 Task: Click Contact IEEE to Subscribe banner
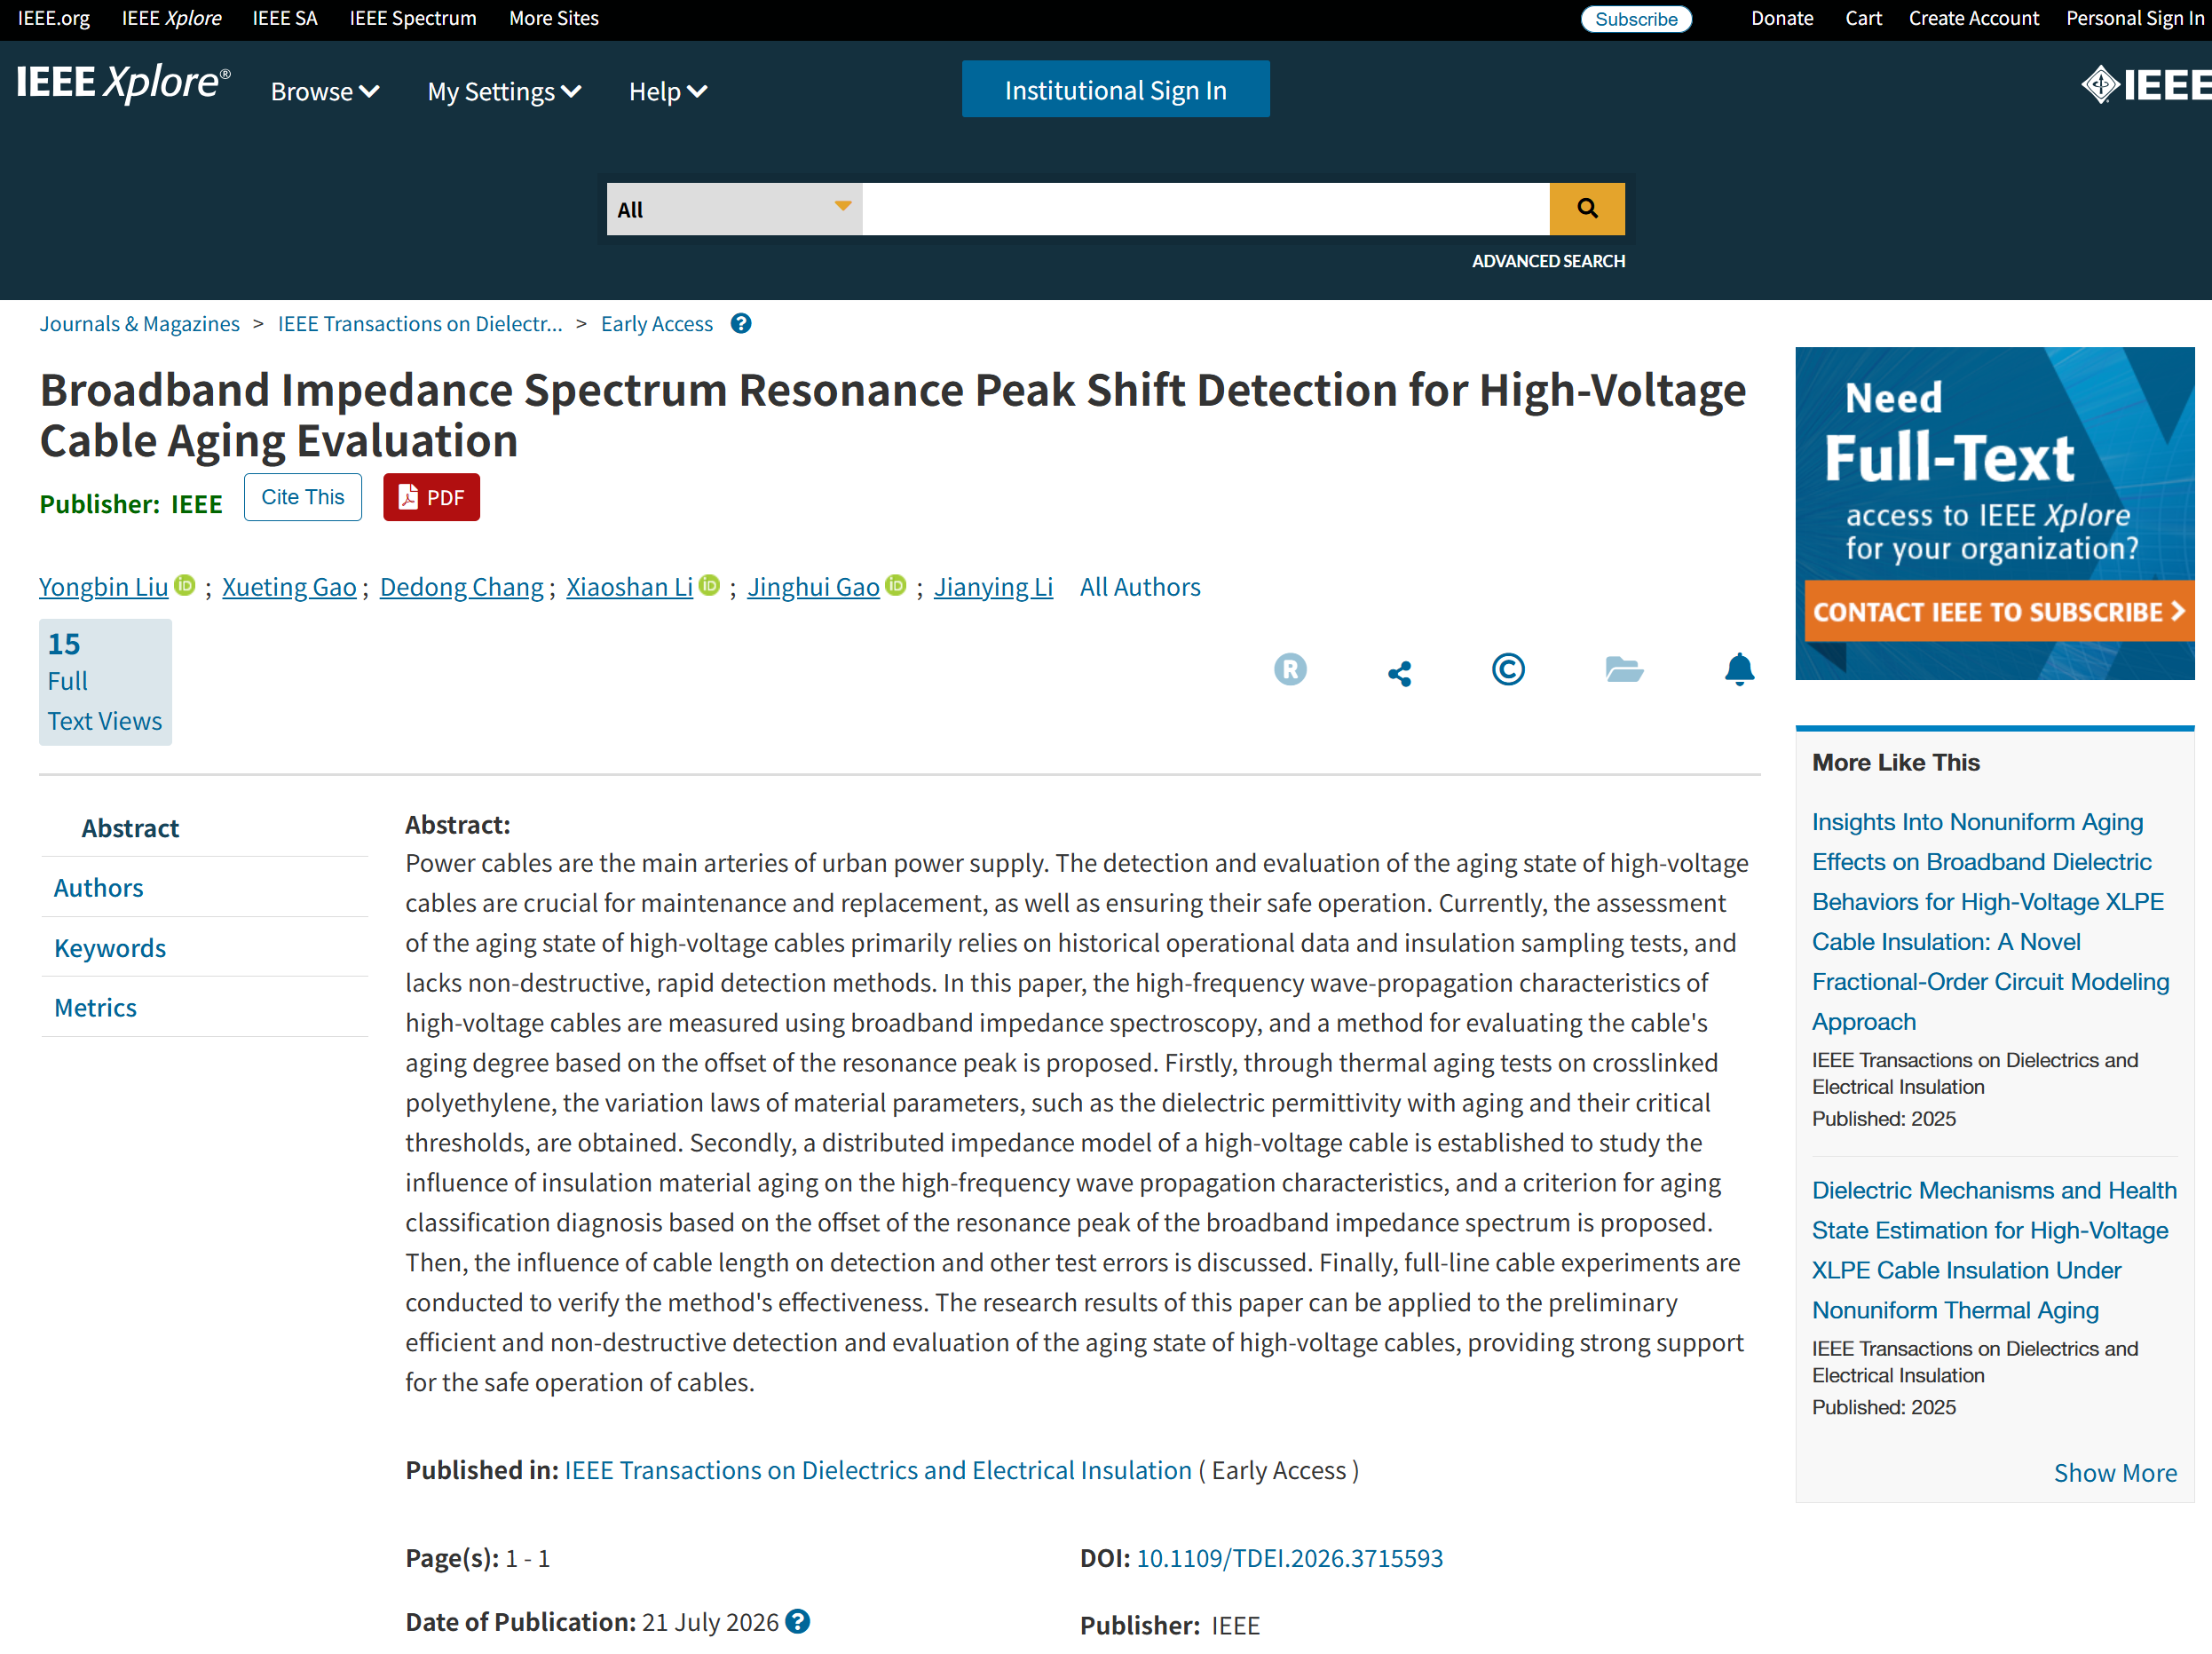[x=1999, y=612]
